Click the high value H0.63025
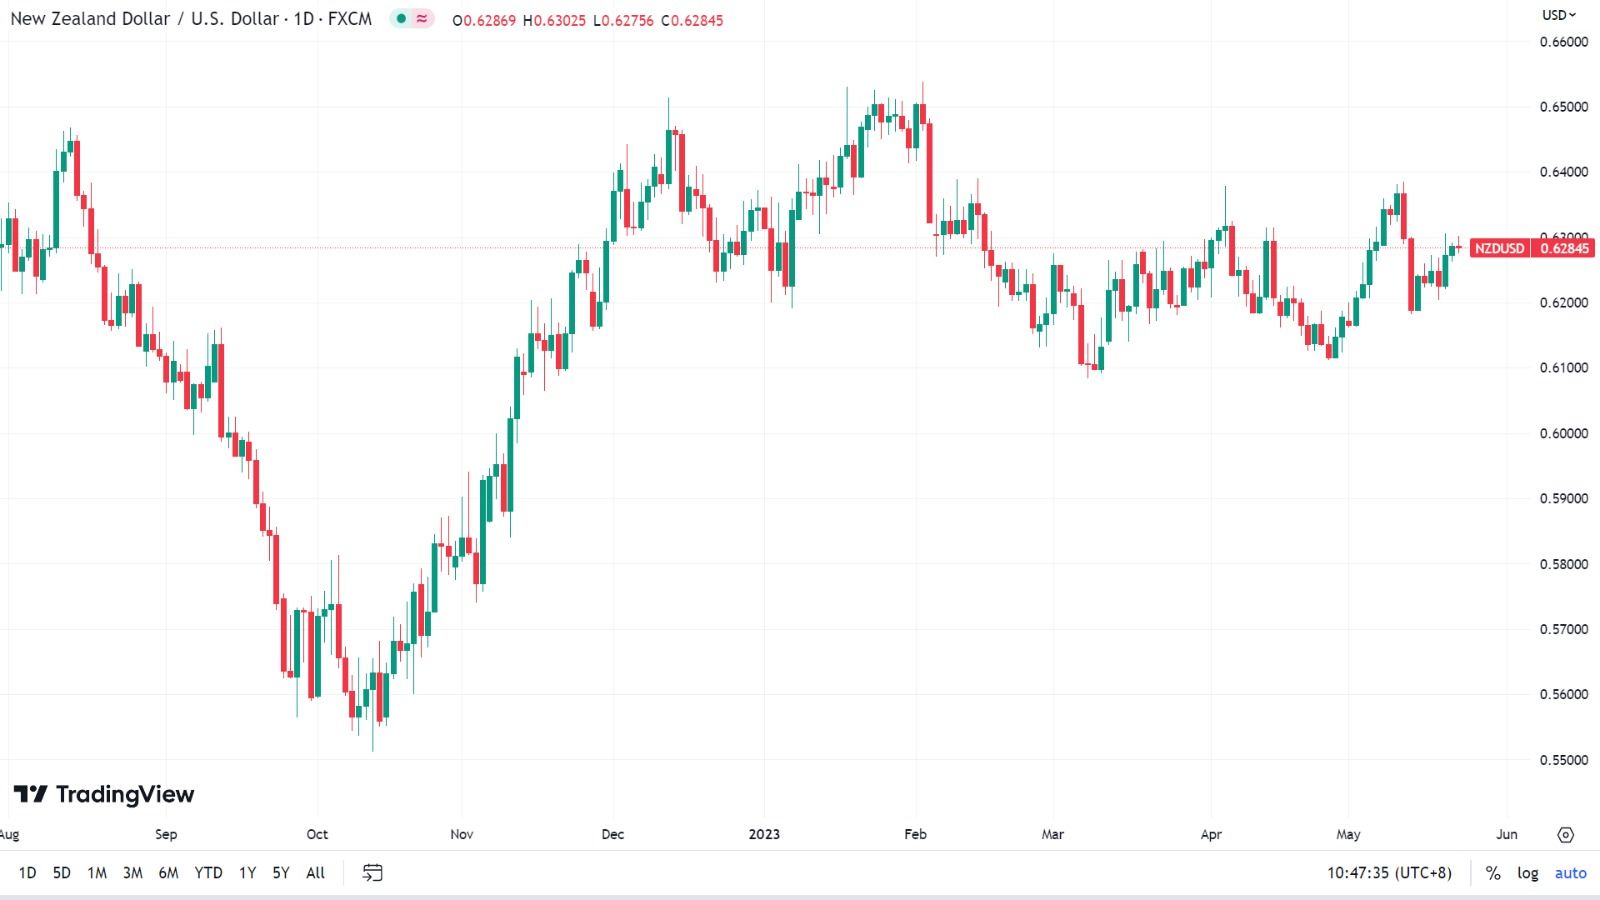The height and width of the screenshot is (900, 1600). (x=554, y=20)
